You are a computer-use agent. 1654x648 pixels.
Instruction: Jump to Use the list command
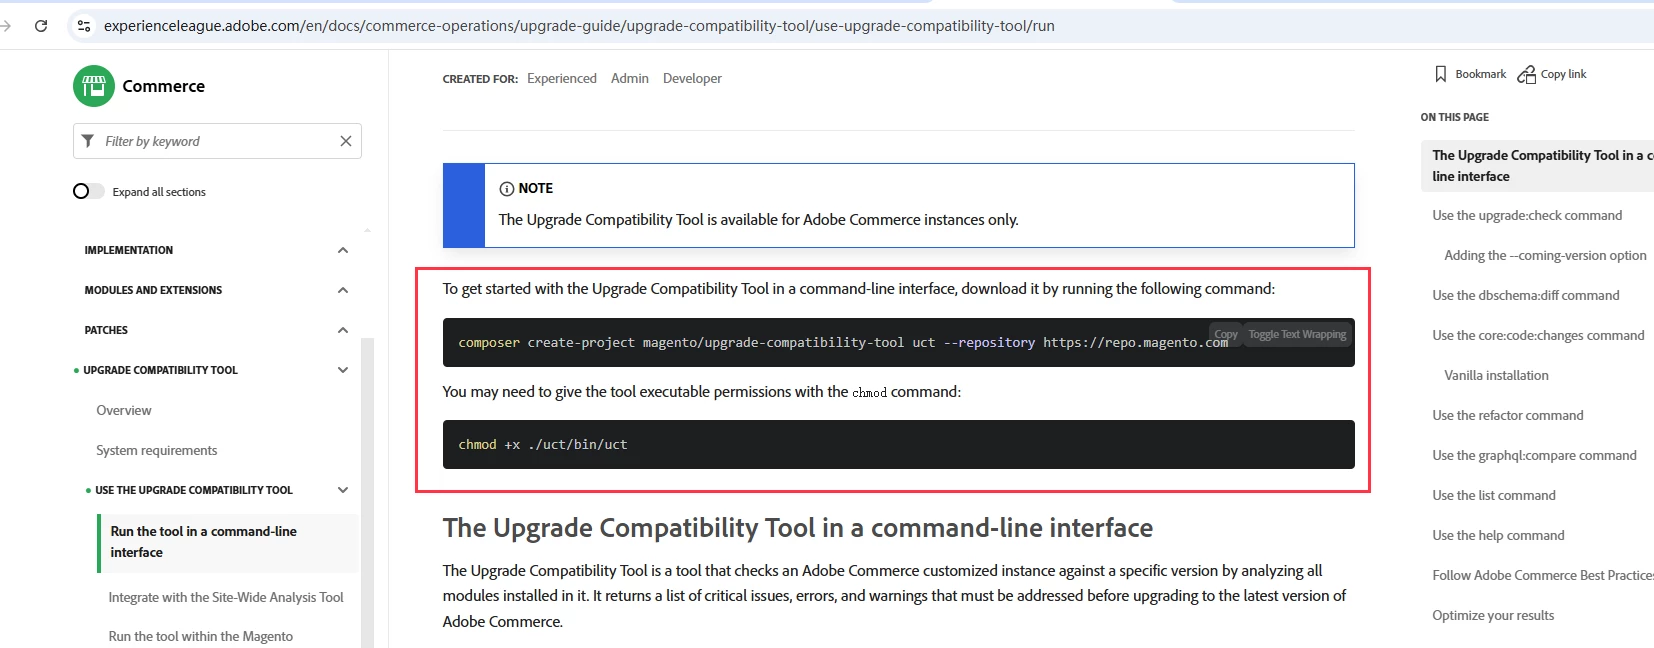pos(1494,495)
